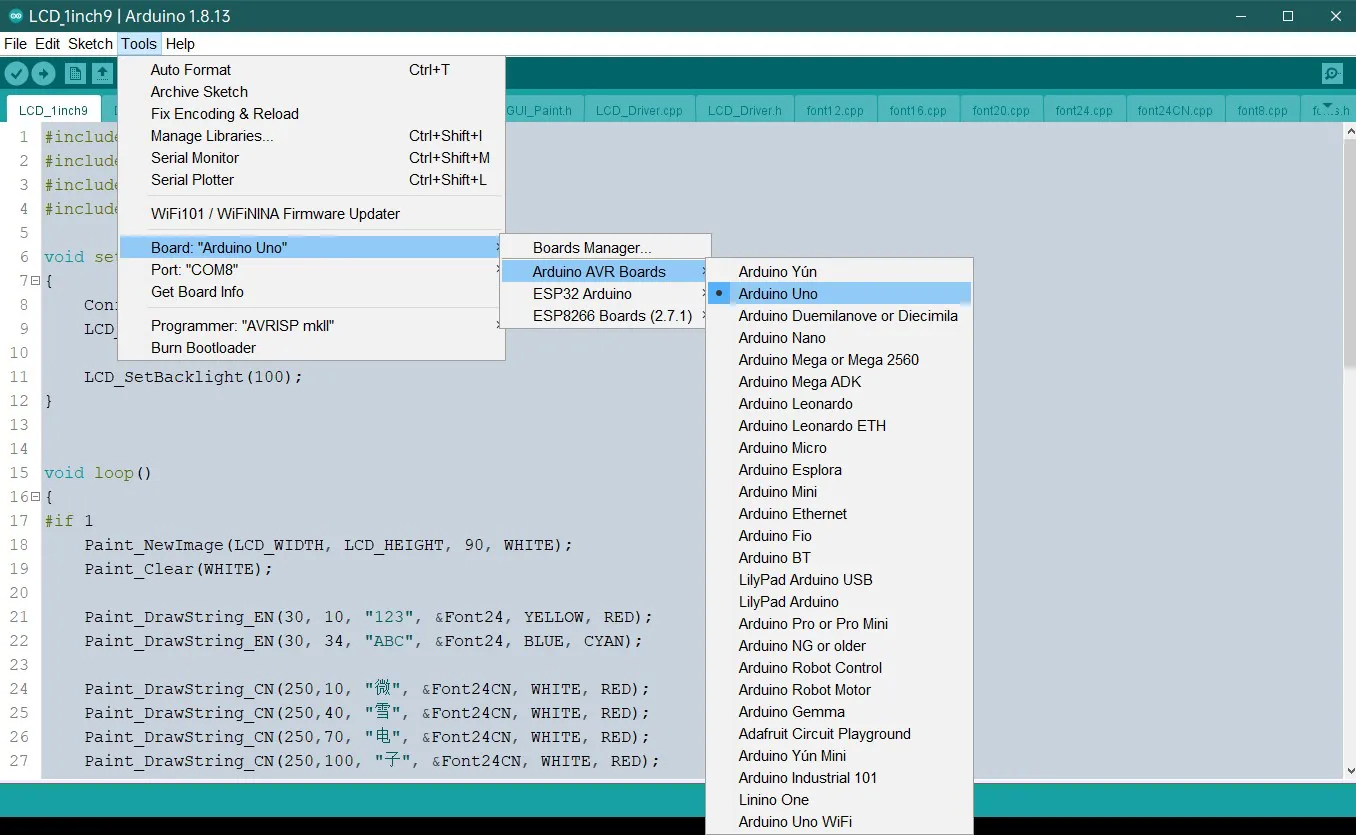Expand the Programmer: "AVRISP mkII" submenu

311,326
